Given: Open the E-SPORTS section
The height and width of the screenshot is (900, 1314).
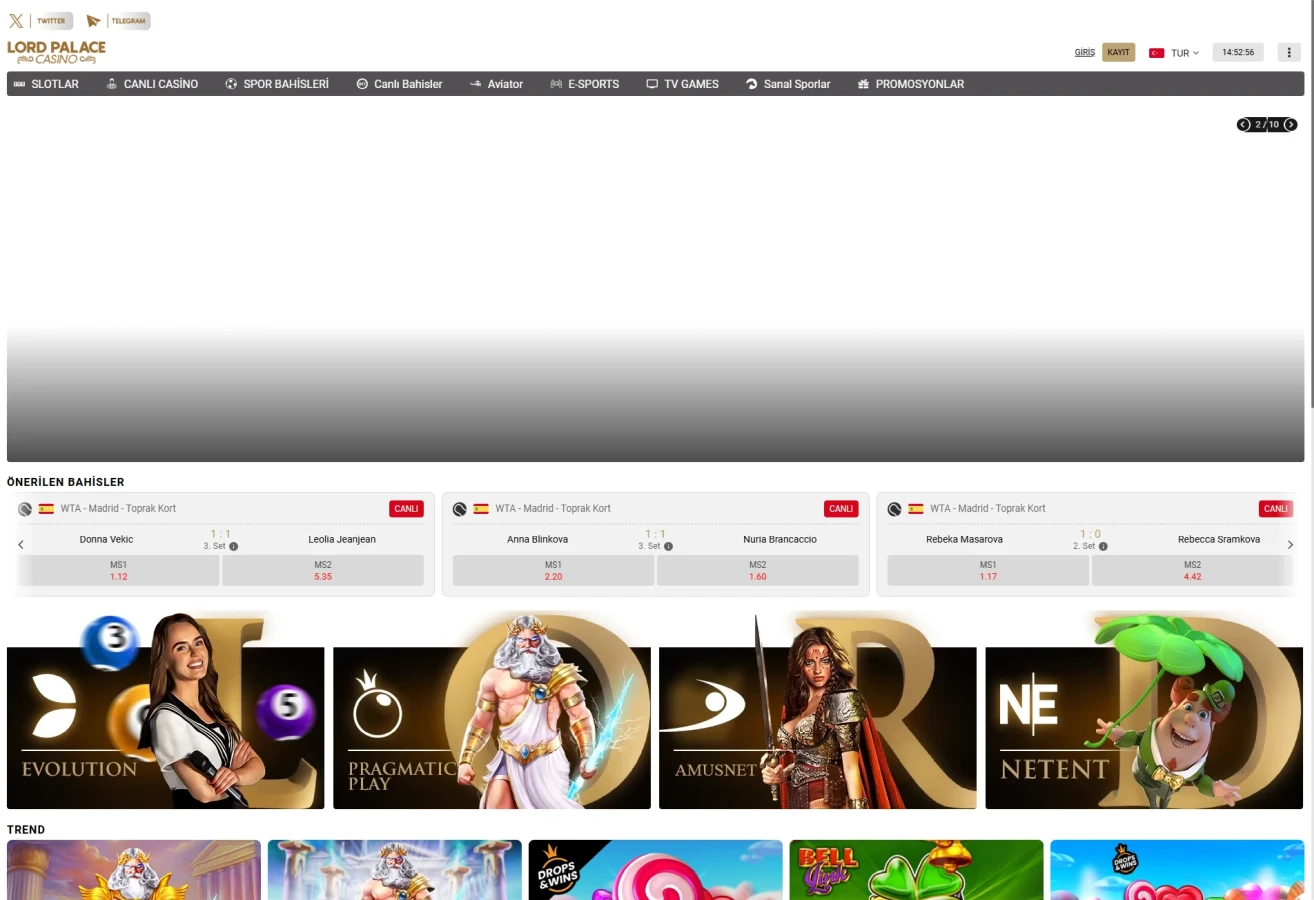Looking at the screenshot, I should [x=584, y=84].
